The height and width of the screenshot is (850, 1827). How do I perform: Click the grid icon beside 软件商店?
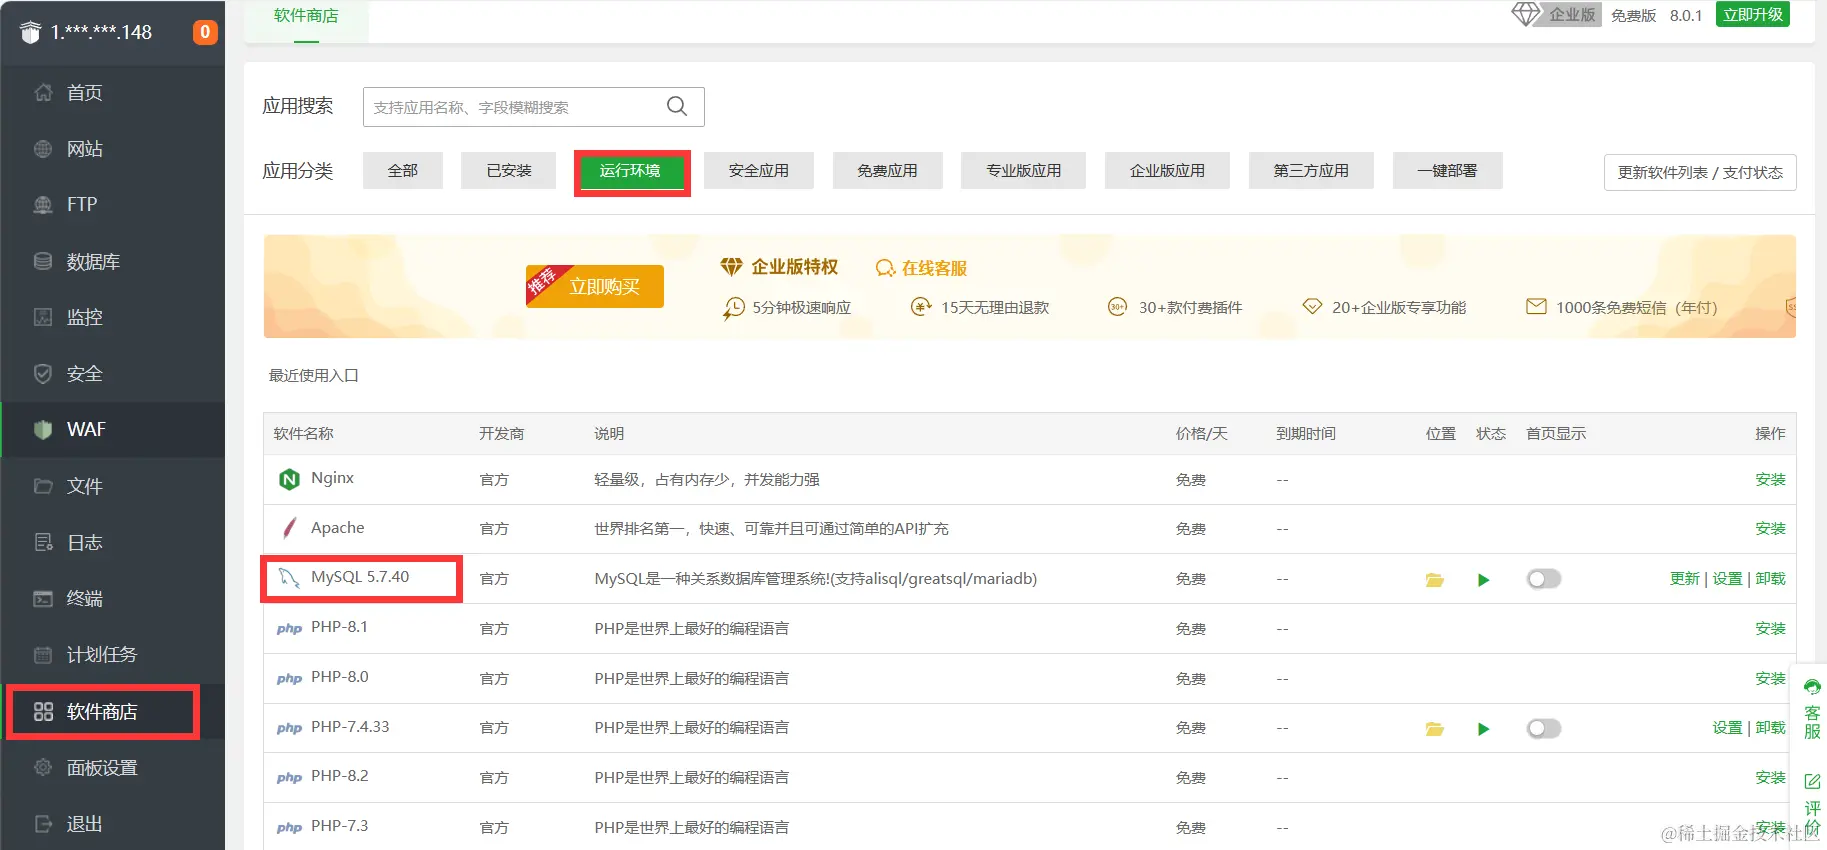[x=43, y=712]
